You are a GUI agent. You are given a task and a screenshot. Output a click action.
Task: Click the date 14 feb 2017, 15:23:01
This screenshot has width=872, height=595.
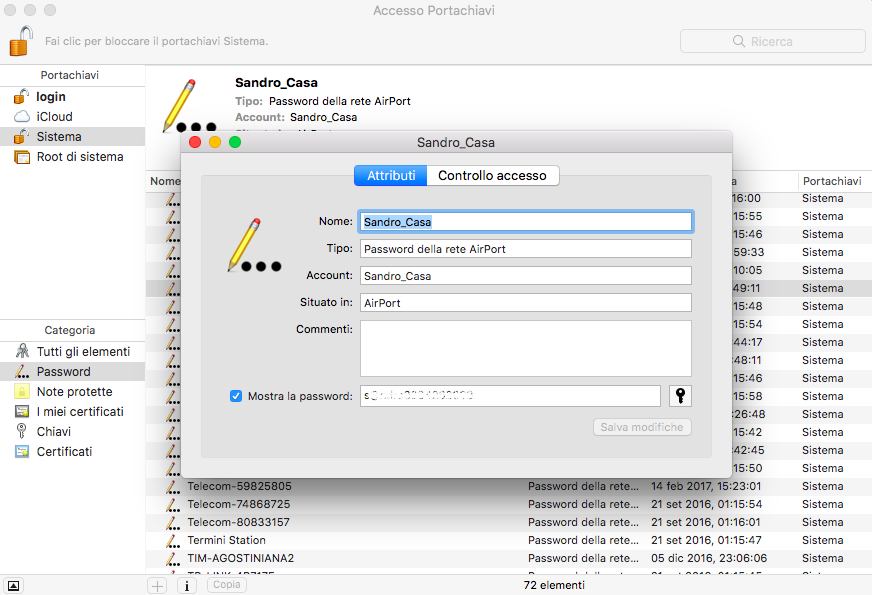coord(706,486)
